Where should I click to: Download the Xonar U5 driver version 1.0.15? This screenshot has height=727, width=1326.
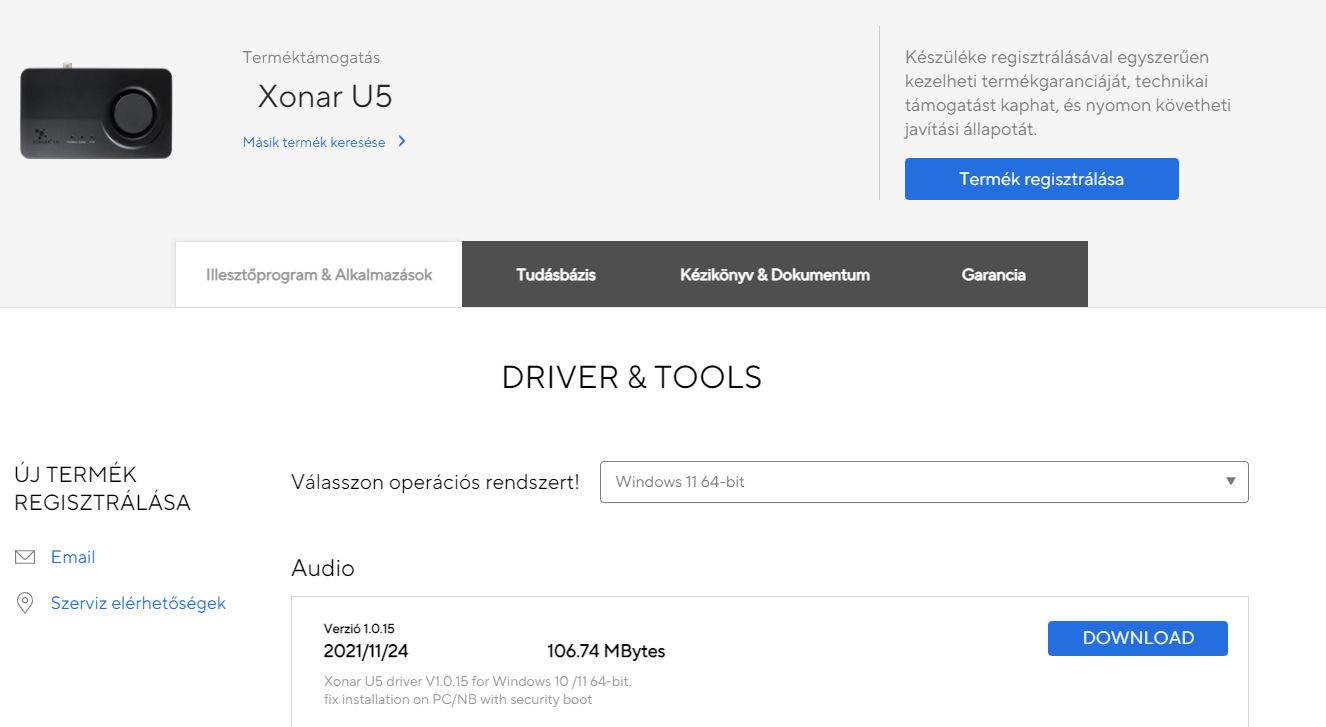click(1138, 638)
